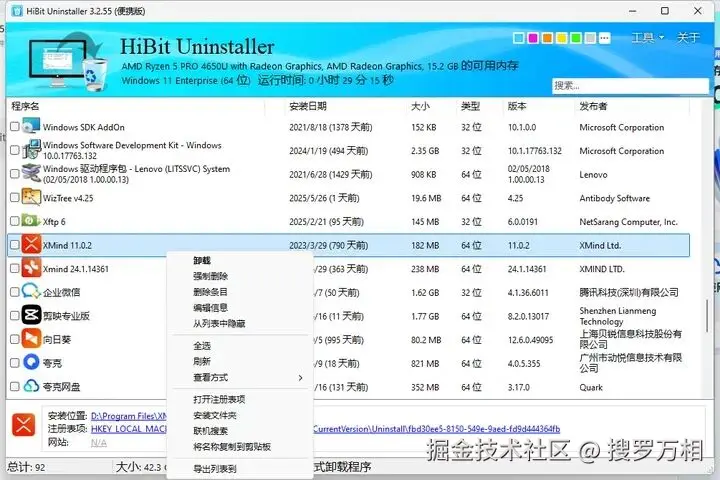The image size is (720, 480).
Task: Select the orange theme color swatch
Action: click(x=547, y=38)
